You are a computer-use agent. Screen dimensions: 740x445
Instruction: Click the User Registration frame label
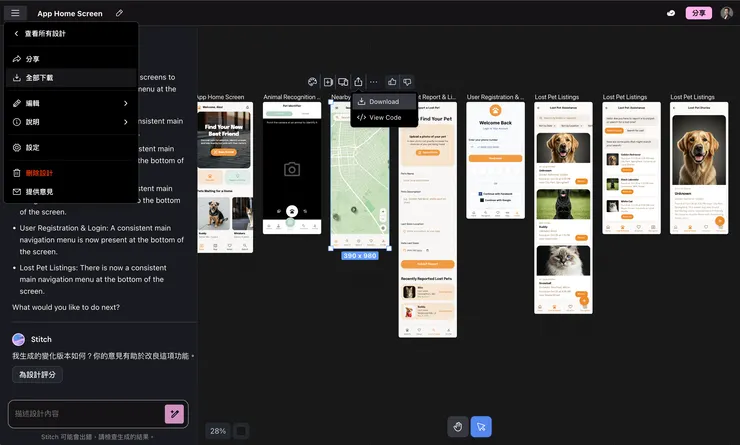pos(495,97)
